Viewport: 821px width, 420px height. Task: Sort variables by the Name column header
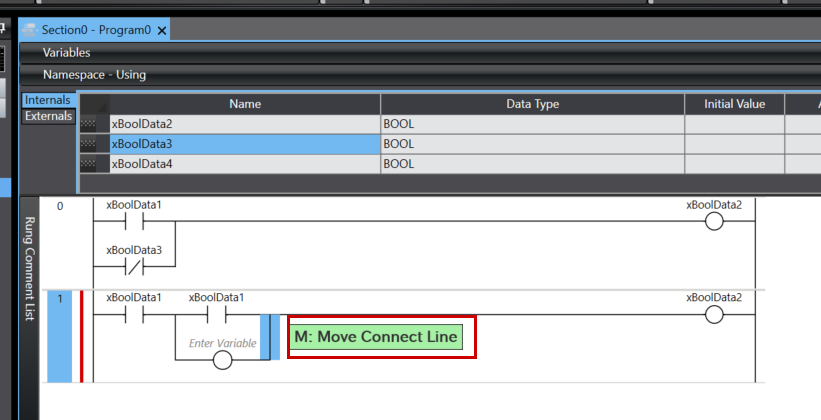[x=244, y=104]
